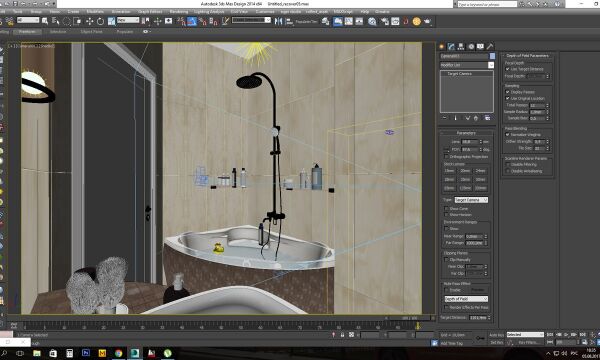Open Google Chrome from the taskbar
Image resolution: width=600 pixels, height=360 pixels.
[119, 353]
